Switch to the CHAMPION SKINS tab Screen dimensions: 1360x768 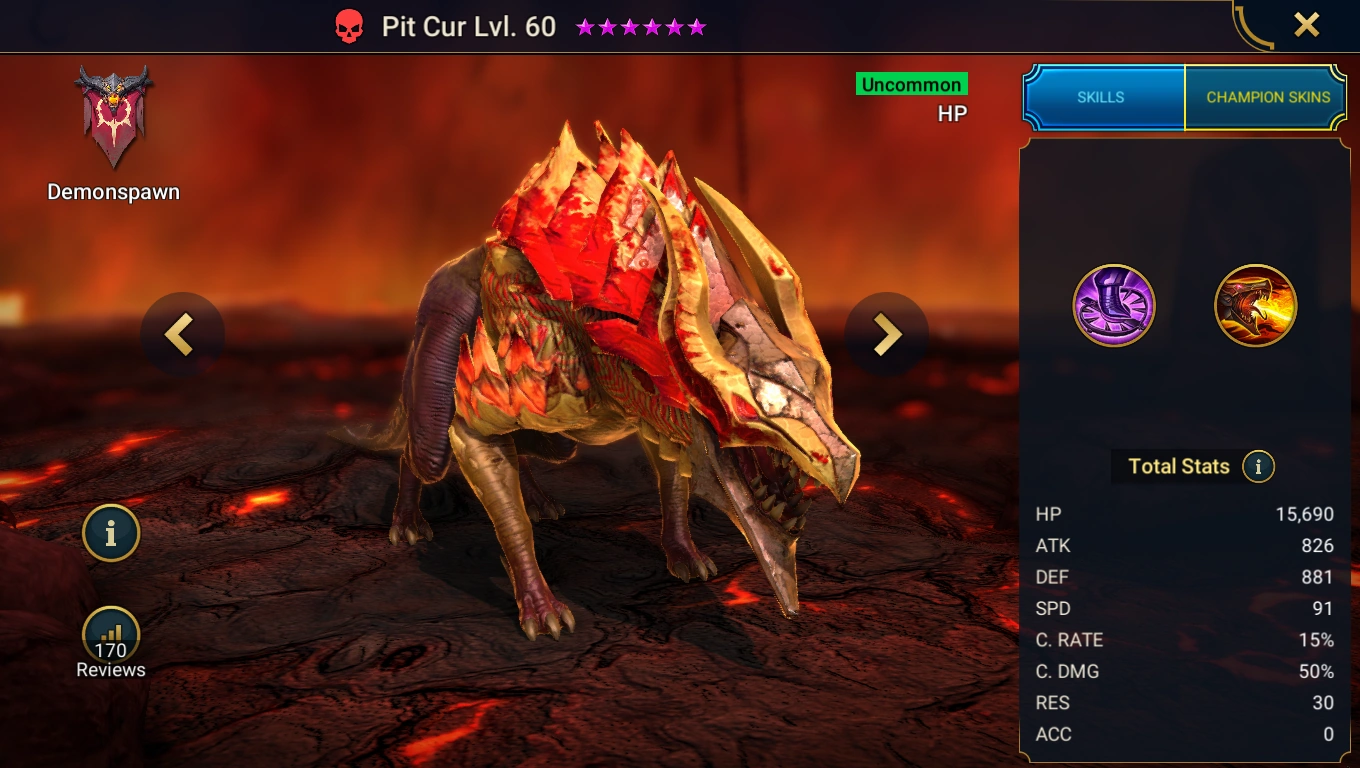tap(1267, 97)
